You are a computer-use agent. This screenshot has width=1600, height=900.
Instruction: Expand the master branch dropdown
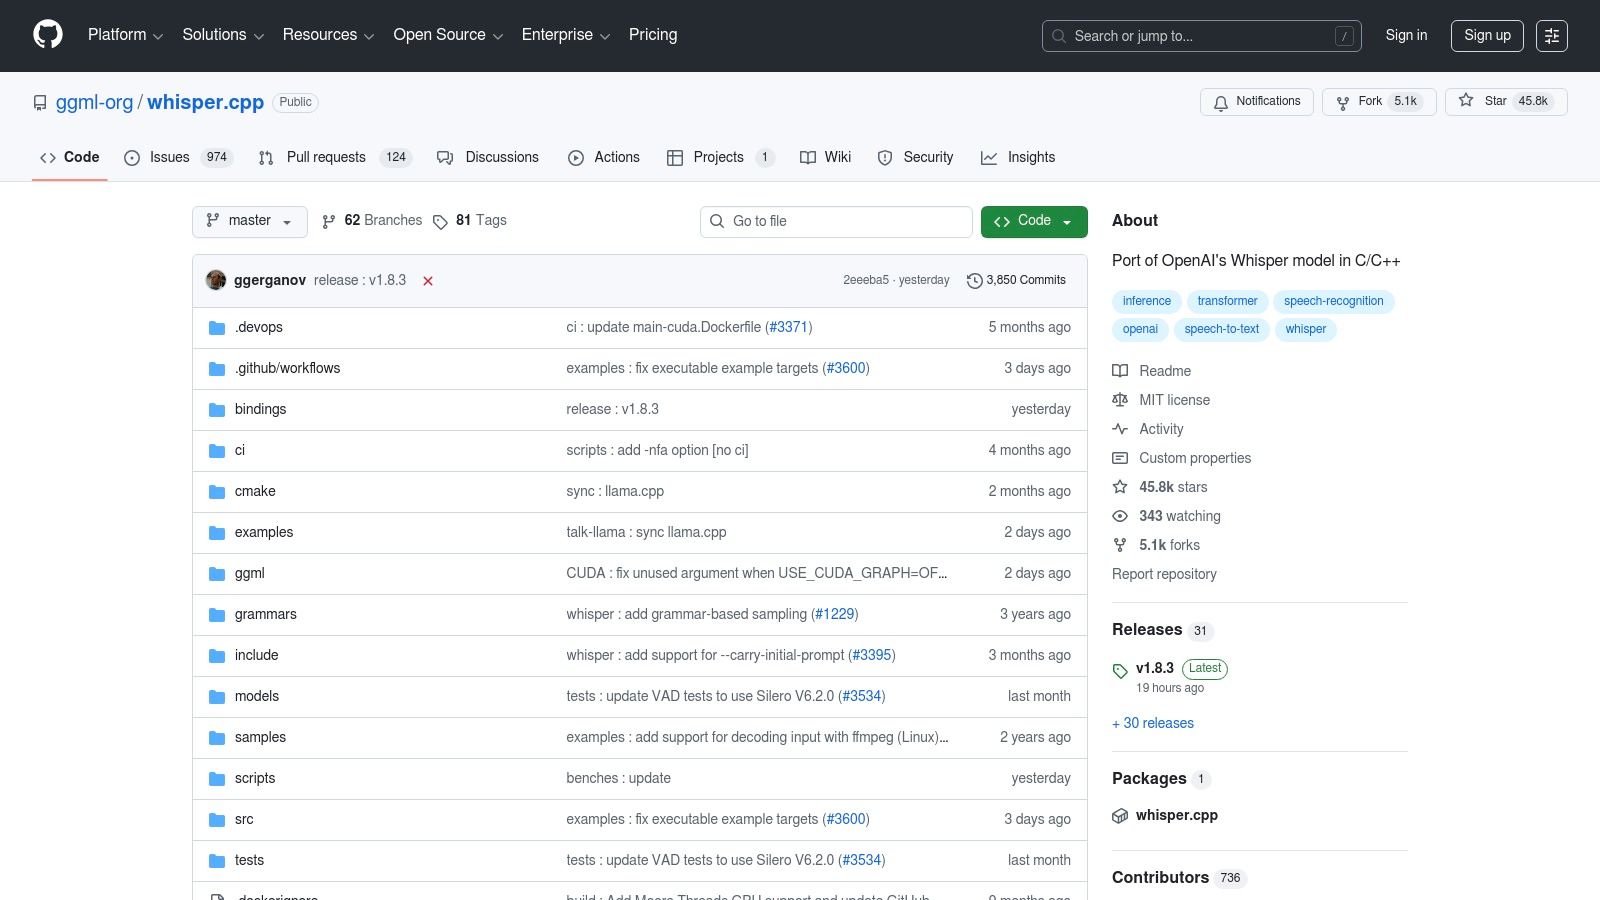point(249,221)
